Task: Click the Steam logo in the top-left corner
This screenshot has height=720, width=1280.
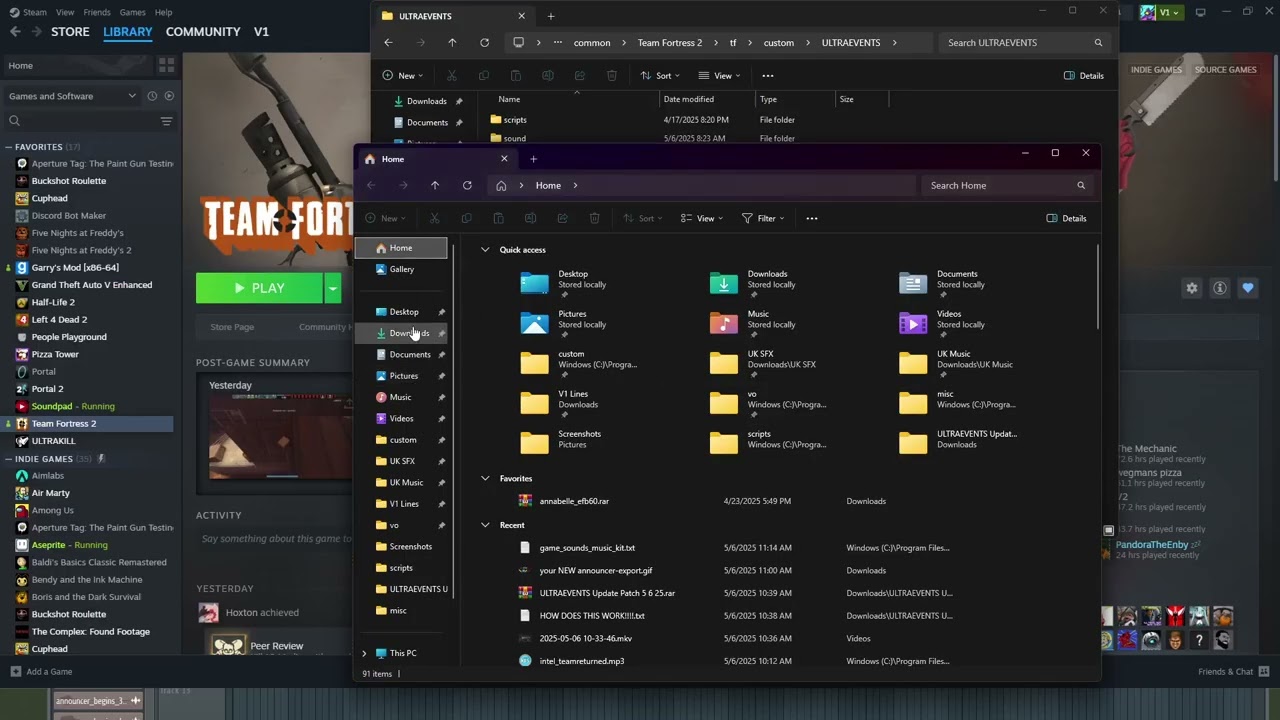Action: (14, 12)
